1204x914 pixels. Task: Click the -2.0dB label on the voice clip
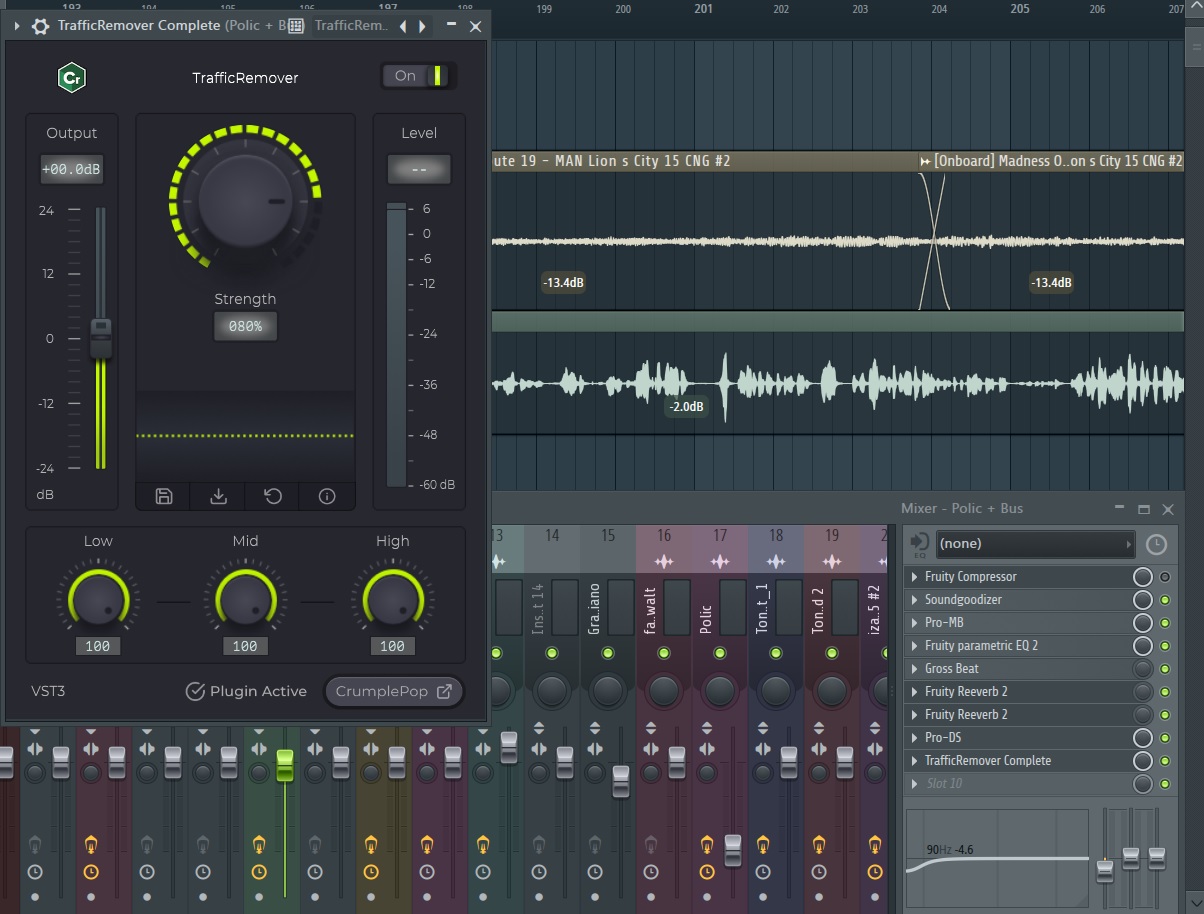pyautogui.click(x=686, y=407)
